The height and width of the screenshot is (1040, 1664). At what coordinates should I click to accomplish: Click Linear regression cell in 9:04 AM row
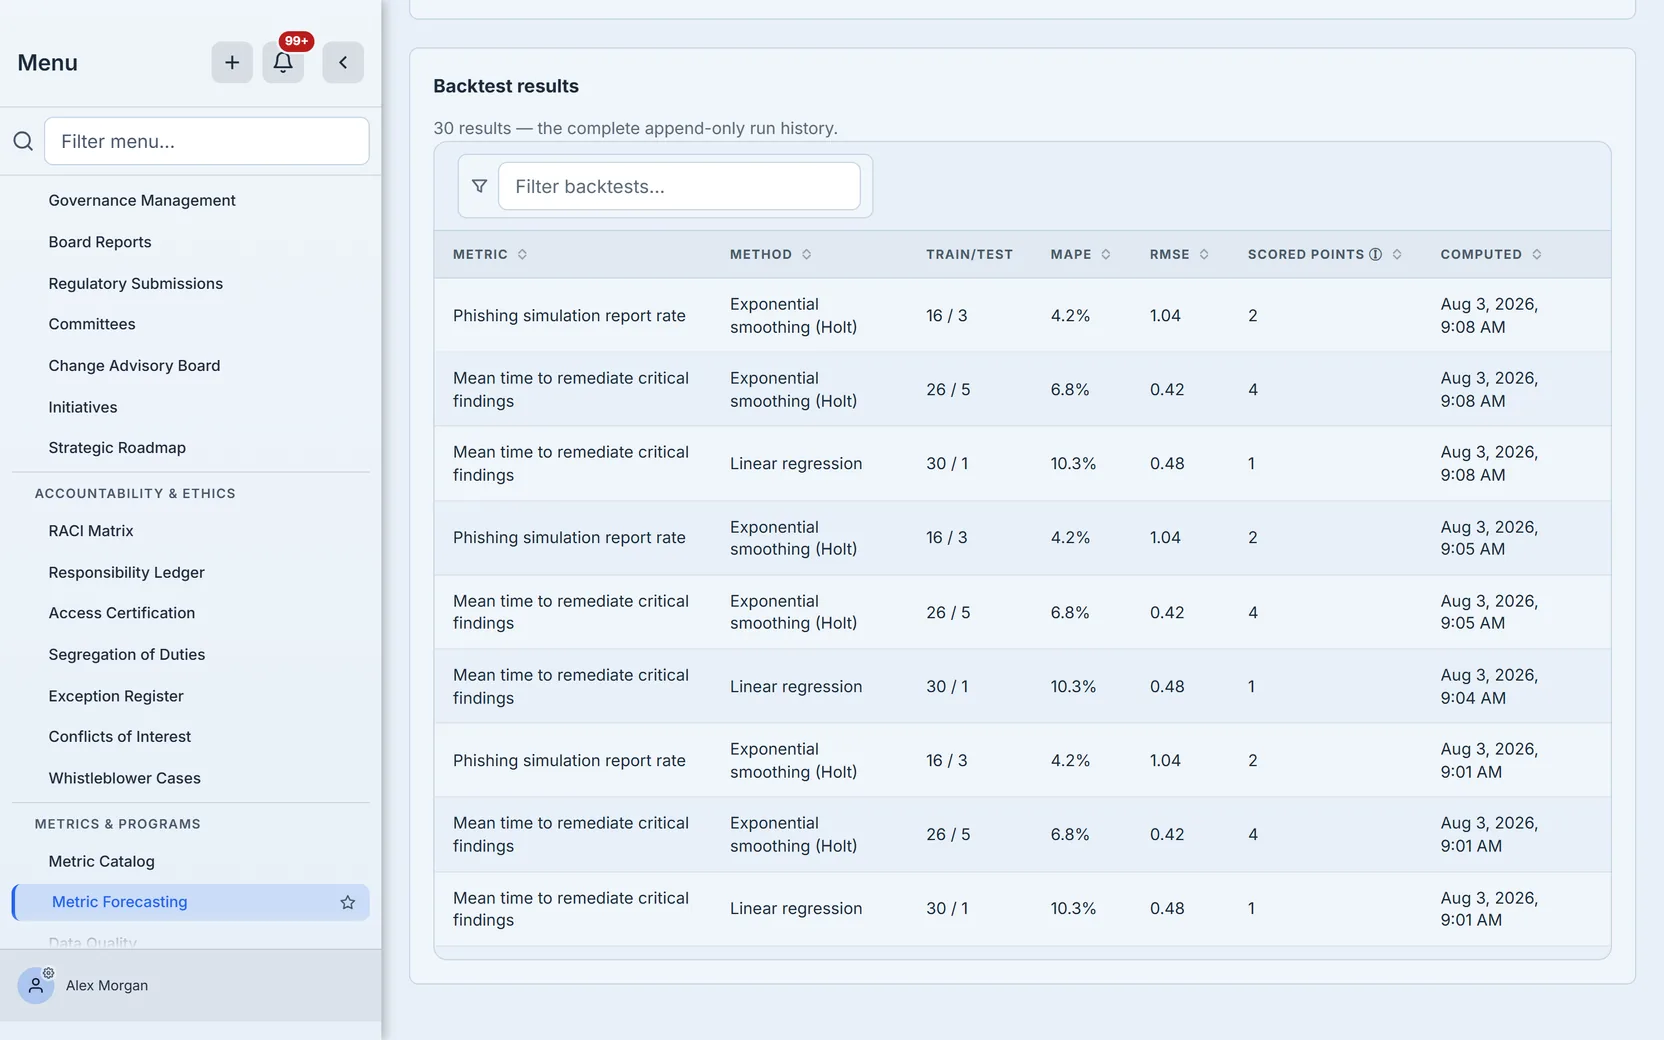coord(796,686)
